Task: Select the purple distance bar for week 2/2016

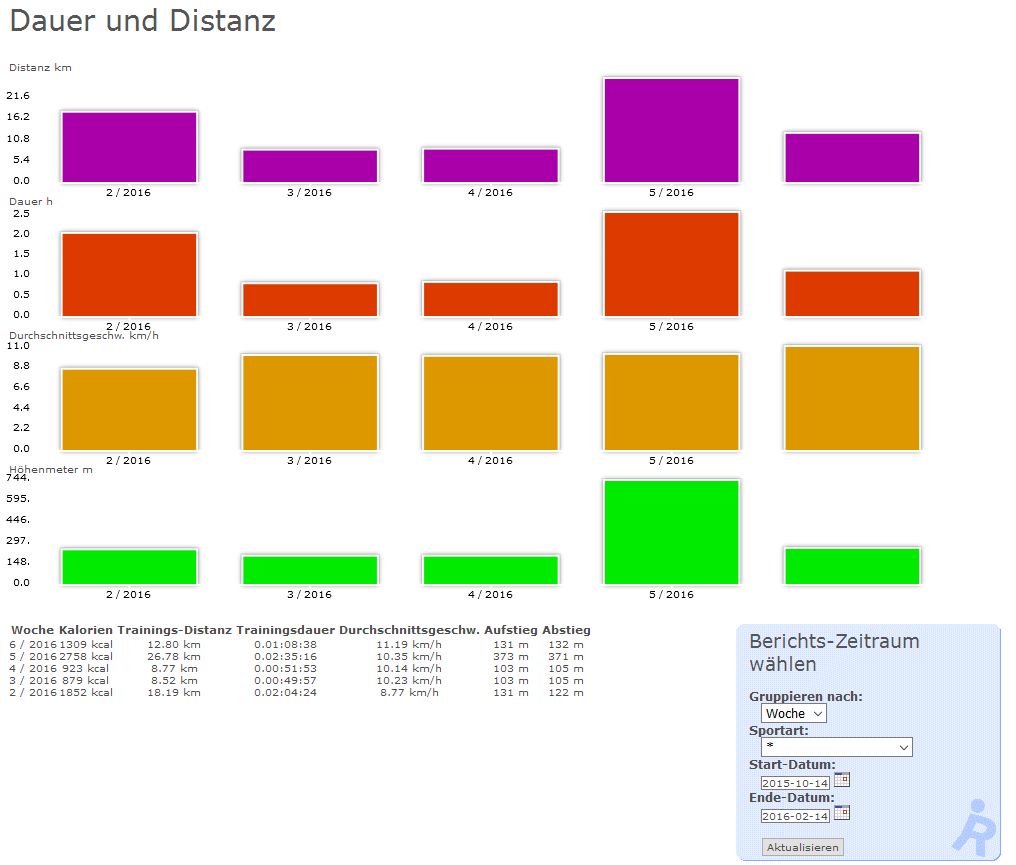Action: 129,147
